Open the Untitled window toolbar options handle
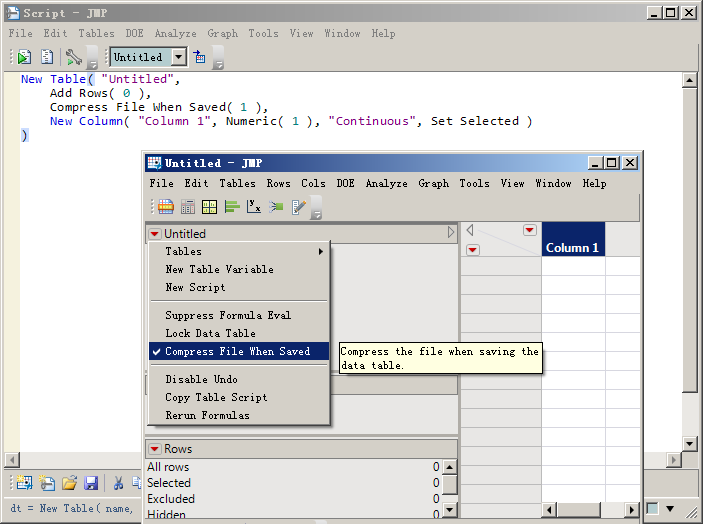Screen dimensions: 703x524 click(x=316, y=208)
